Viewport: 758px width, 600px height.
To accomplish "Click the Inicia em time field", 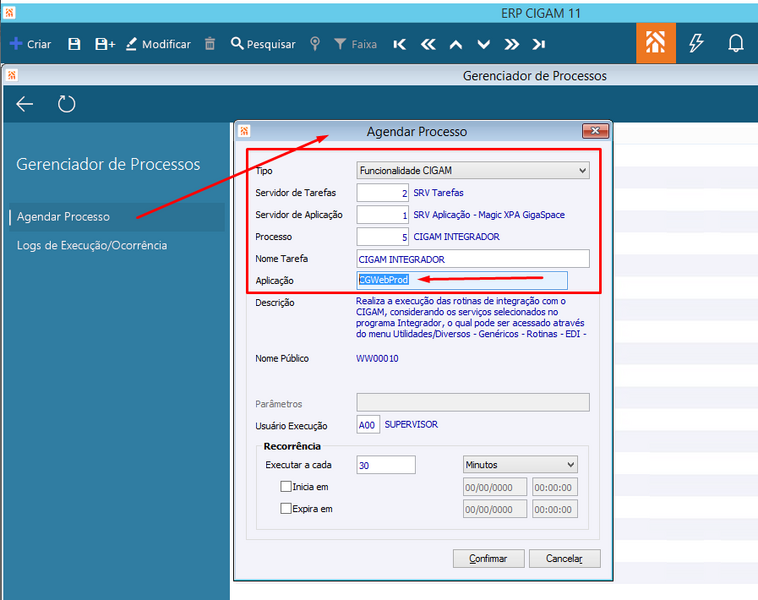I will pos(554,487).
